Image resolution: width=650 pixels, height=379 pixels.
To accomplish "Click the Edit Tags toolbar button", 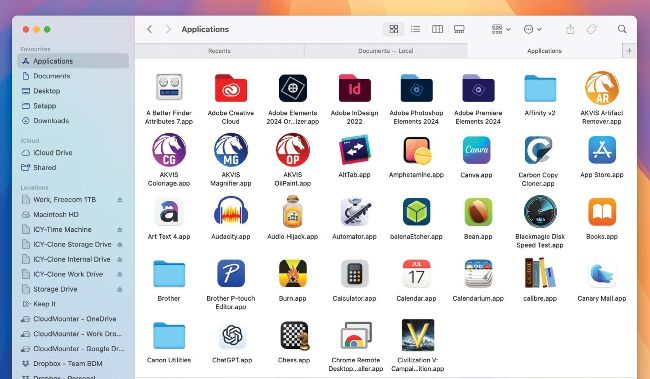I will pyautogui.click(x=592, y=29).
